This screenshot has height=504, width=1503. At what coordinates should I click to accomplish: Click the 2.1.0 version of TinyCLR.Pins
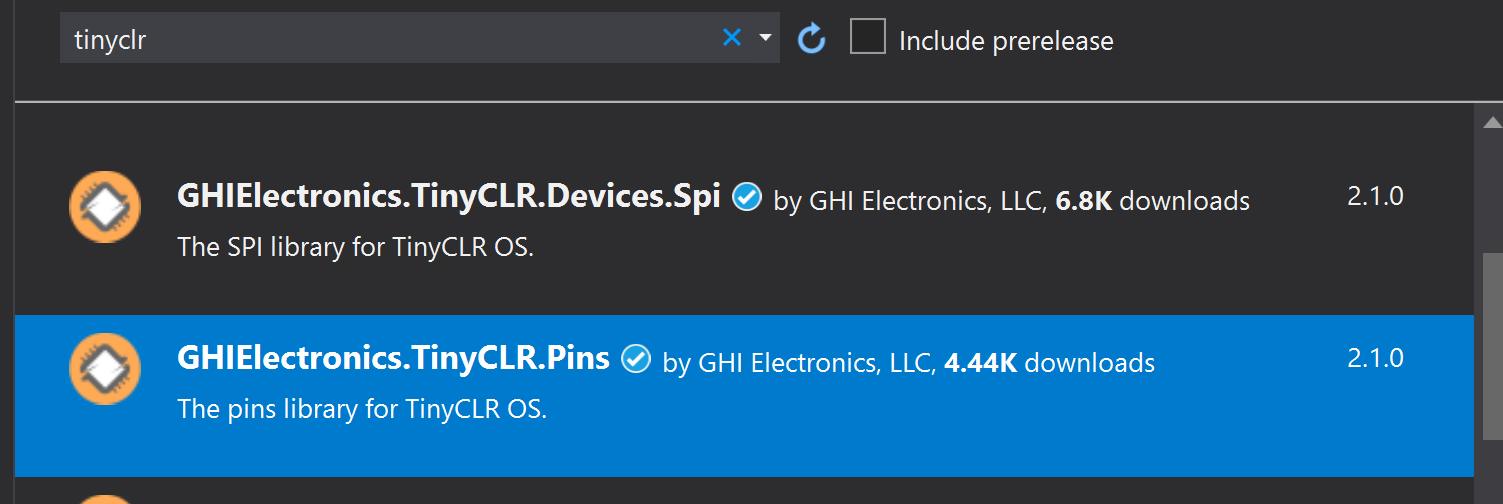(1375, 358)
